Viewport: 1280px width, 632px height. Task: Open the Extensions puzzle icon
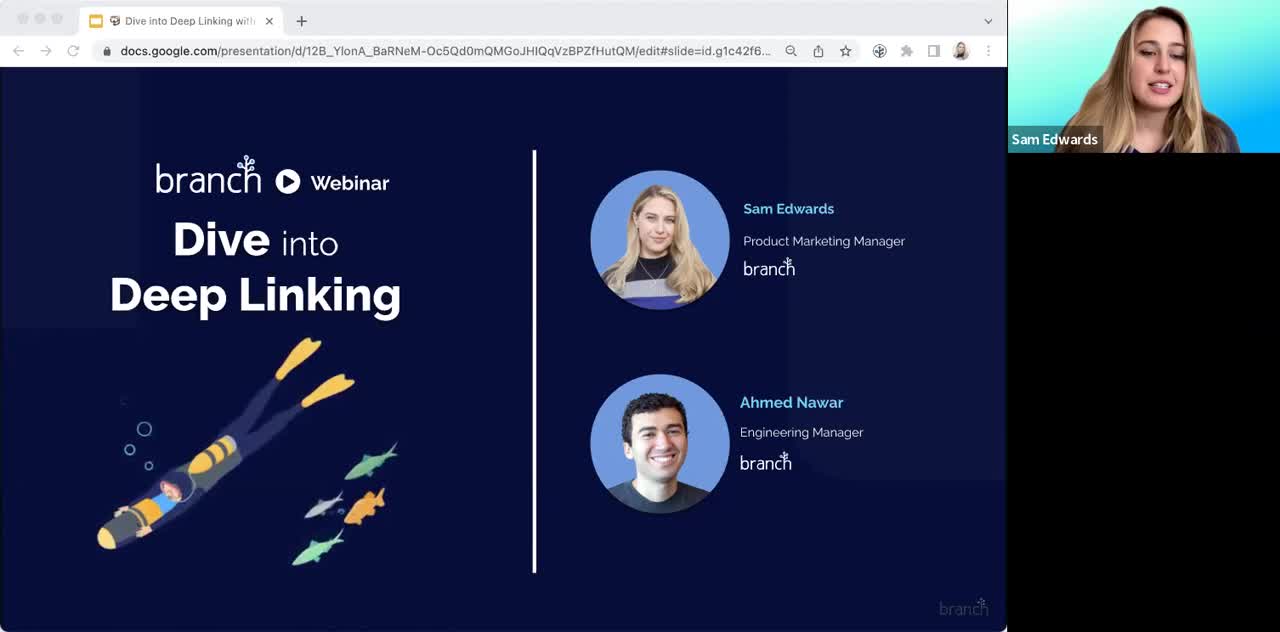(x=906, y=51)
